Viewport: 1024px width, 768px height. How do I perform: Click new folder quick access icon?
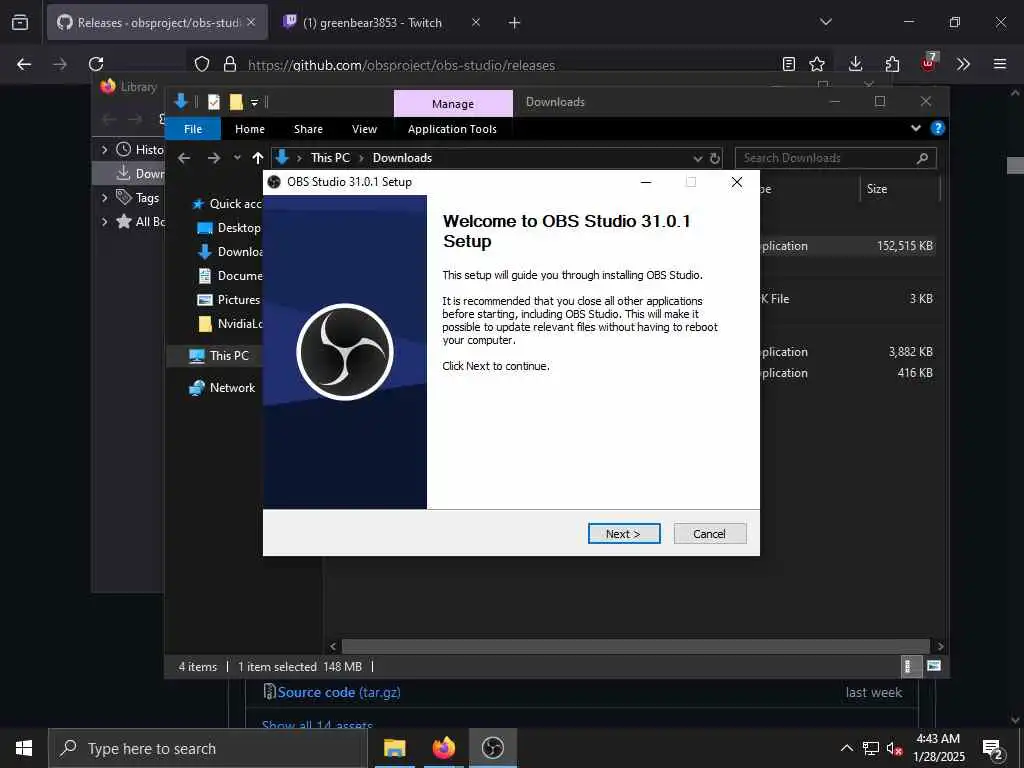pyautogui.click(x=236, y=102)
